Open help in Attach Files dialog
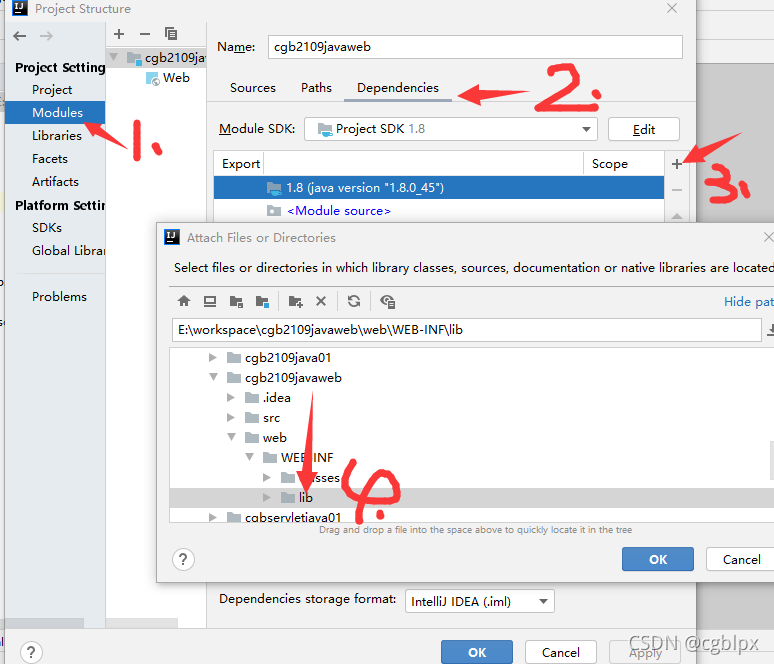Image resolution: width=774 pixels, height=664 pixels. click(183, 559)
